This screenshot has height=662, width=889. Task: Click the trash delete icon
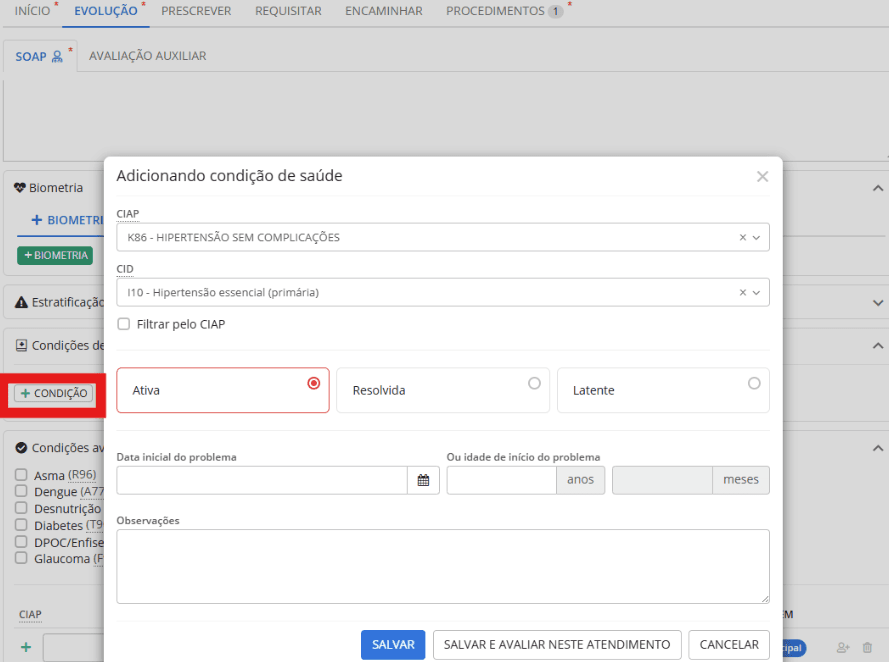(x=867, y=648)
